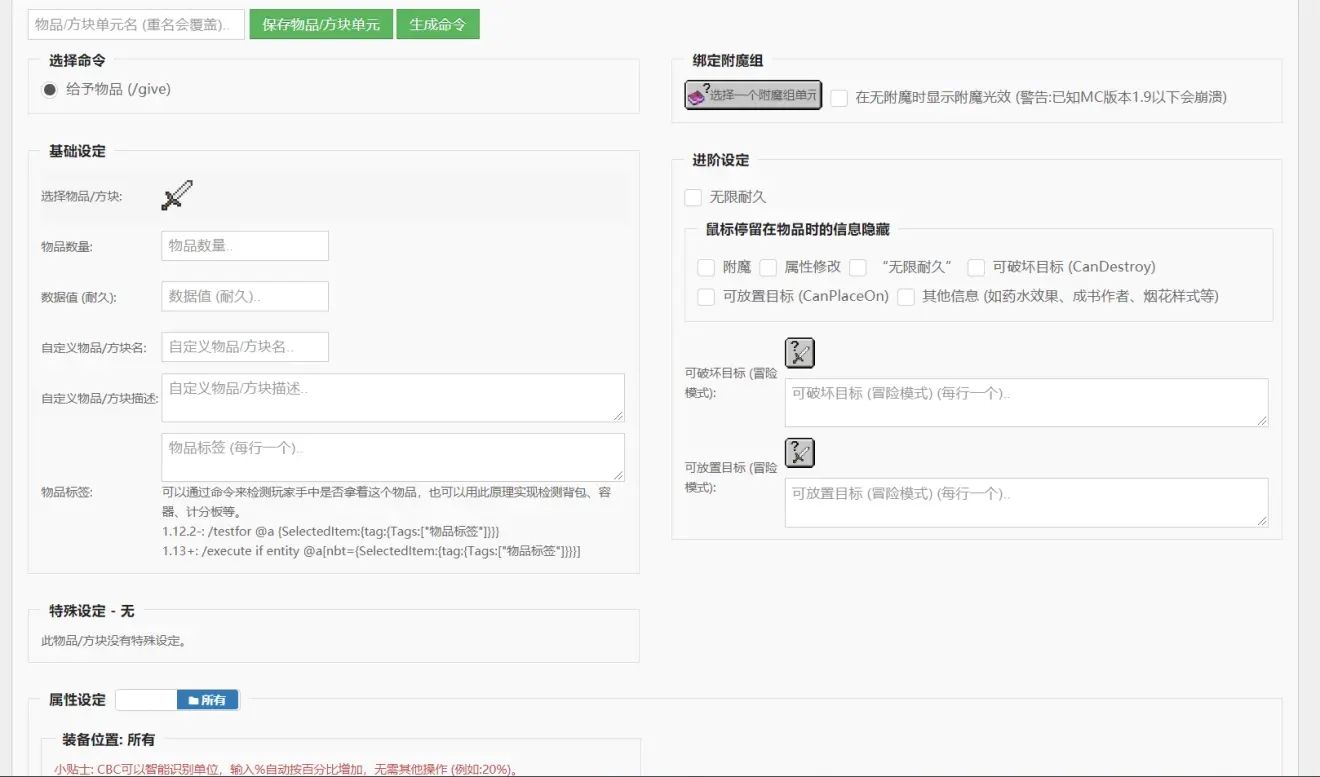Check the 可放置目标 (CanPlaceOn) hide checkbox
Screen dimensions: 1320x777
point(706,297)
